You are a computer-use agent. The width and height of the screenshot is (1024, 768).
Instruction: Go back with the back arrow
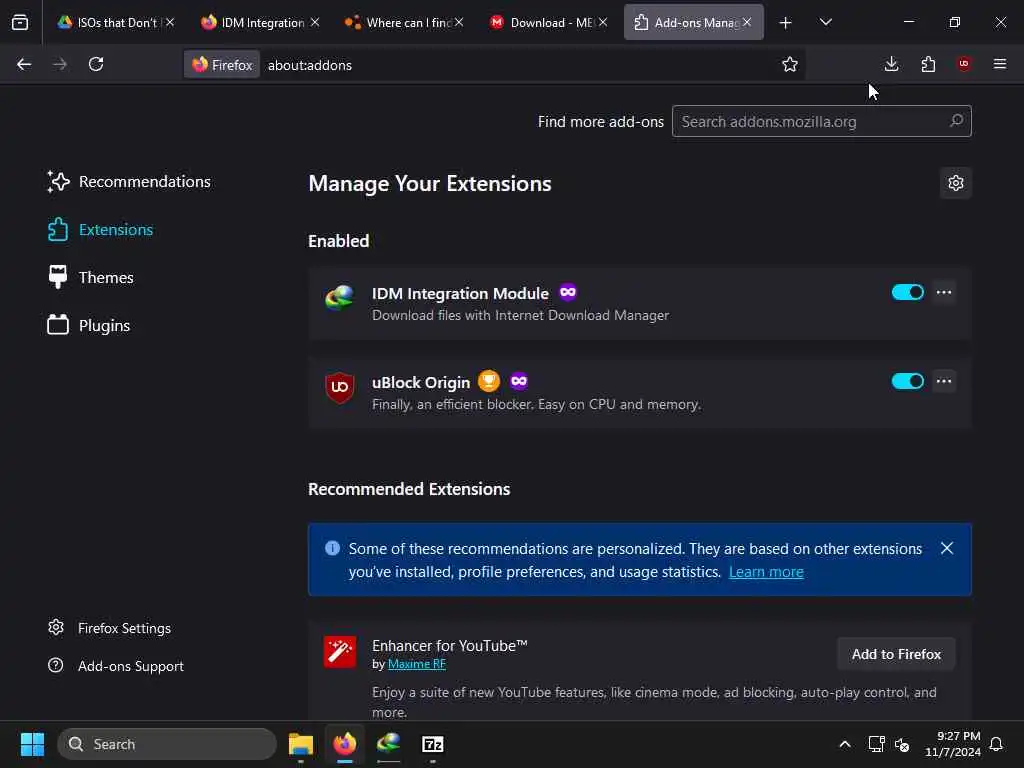pyautogui.click(x=24, y=64)
